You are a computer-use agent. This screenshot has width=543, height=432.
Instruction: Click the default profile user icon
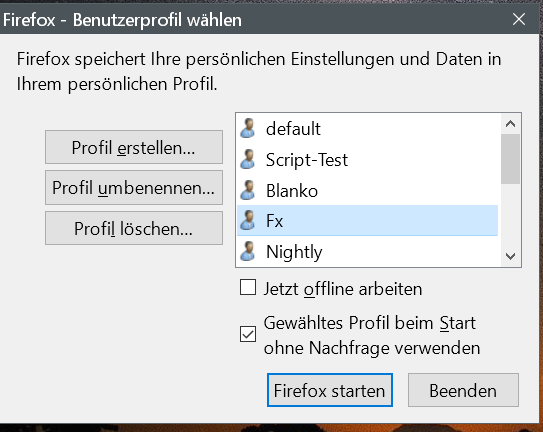click(248, 128)
